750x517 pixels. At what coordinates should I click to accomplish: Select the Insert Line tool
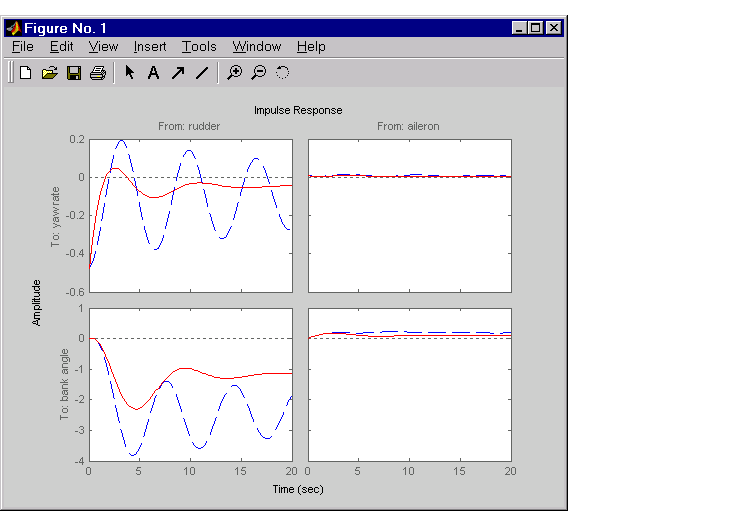click(201, 72)
